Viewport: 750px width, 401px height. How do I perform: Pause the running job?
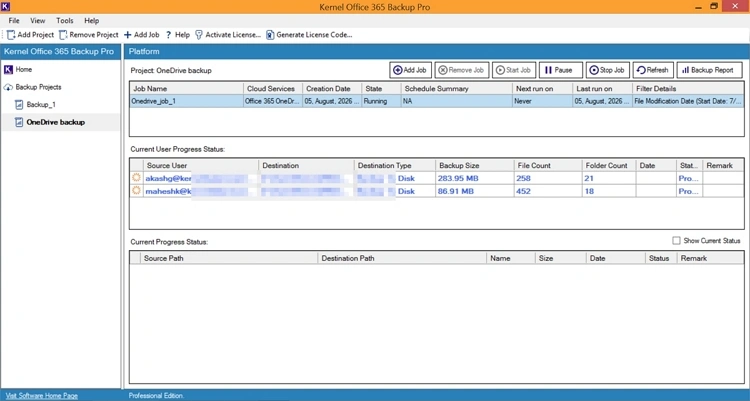click(561, 70)
